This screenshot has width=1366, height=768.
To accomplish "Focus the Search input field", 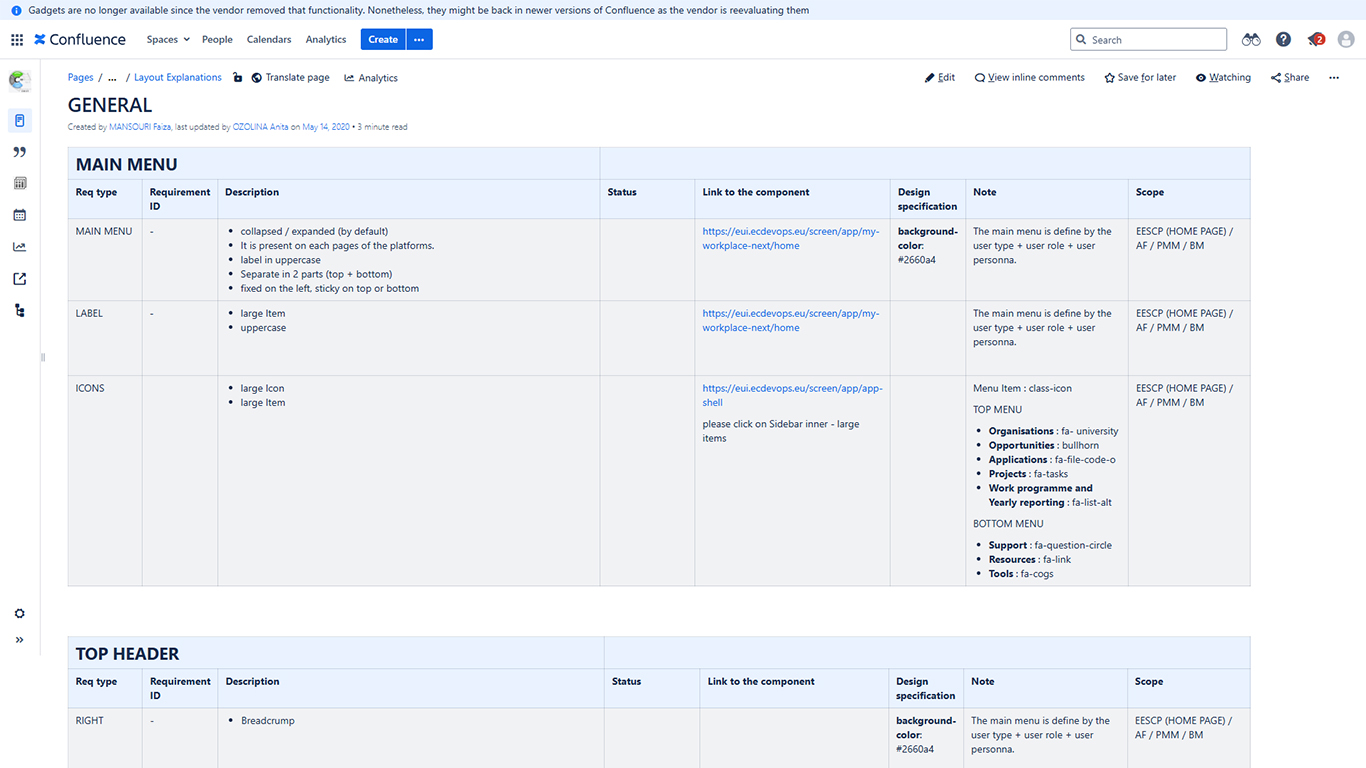I will click(x=1148, y=40).
